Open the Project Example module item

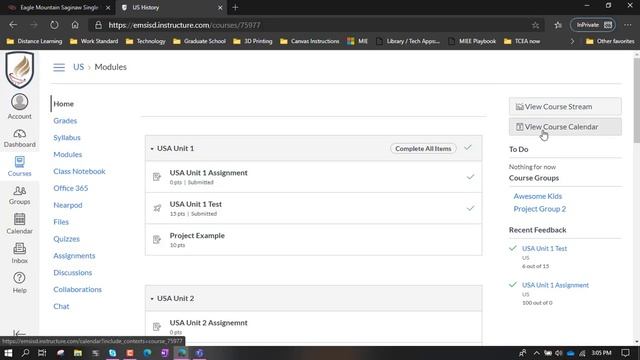pos(197,236)
